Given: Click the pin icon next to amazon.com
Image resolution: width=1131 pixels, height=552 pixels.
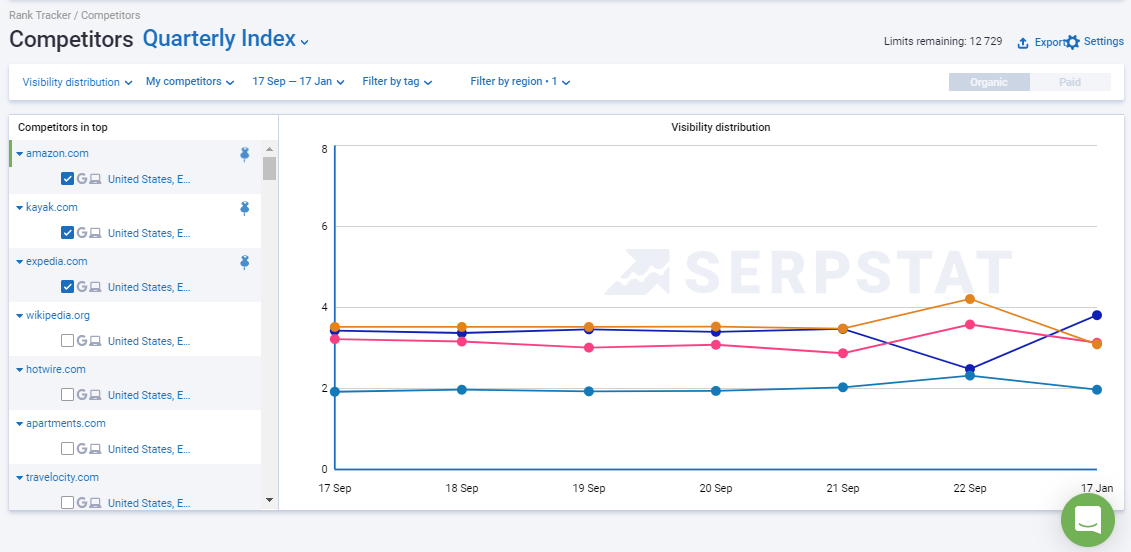Looking at the screenshot, I should coord(245,154).
